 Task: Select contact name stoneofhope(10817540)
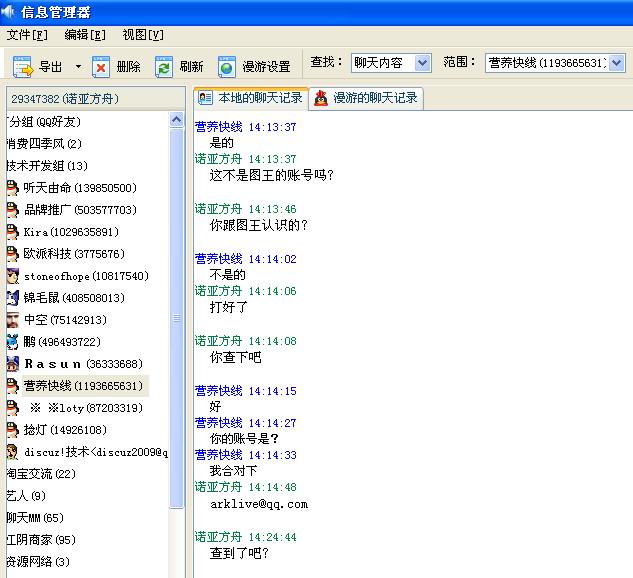point(86,276)
